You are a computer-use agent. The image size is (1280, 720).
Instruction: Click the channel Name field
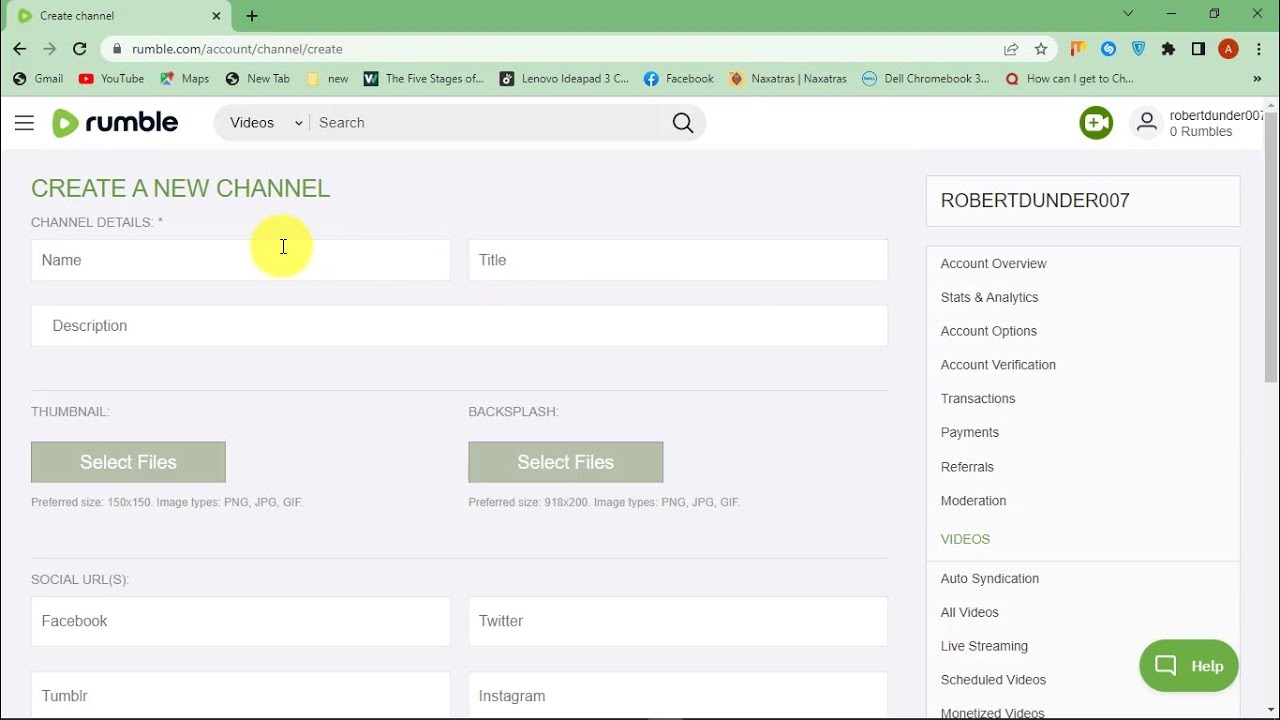pyautogui.click(x=241, y=260)
